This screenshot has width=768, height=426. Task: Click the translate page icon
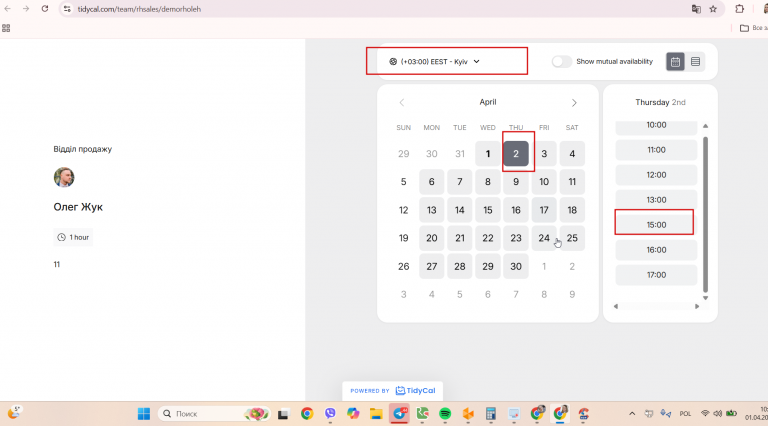point(696,9)
